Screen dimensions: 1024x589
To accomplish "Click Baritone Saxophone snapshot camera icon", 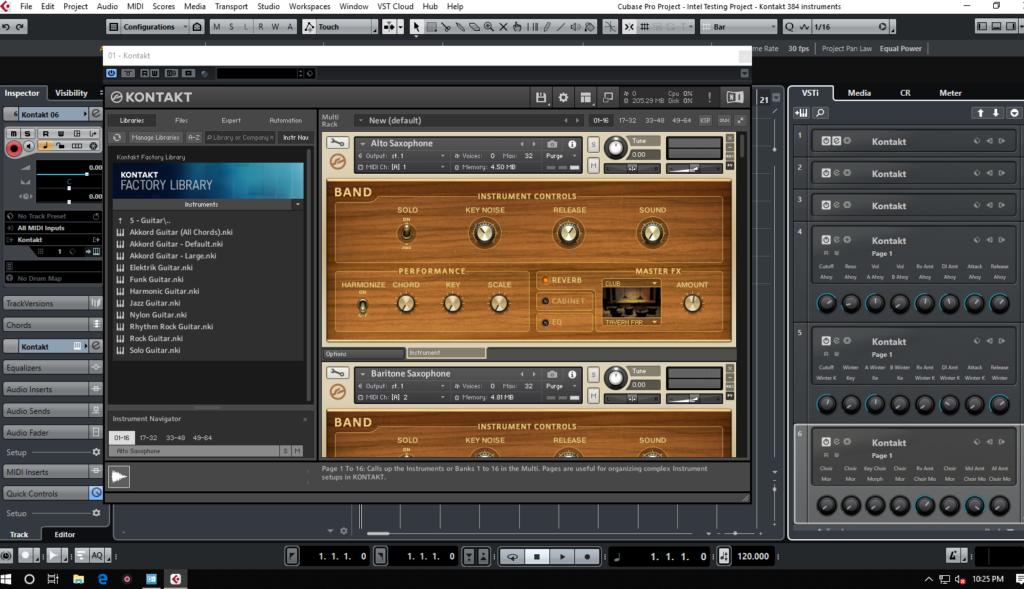I will click(x=552, y=374).
